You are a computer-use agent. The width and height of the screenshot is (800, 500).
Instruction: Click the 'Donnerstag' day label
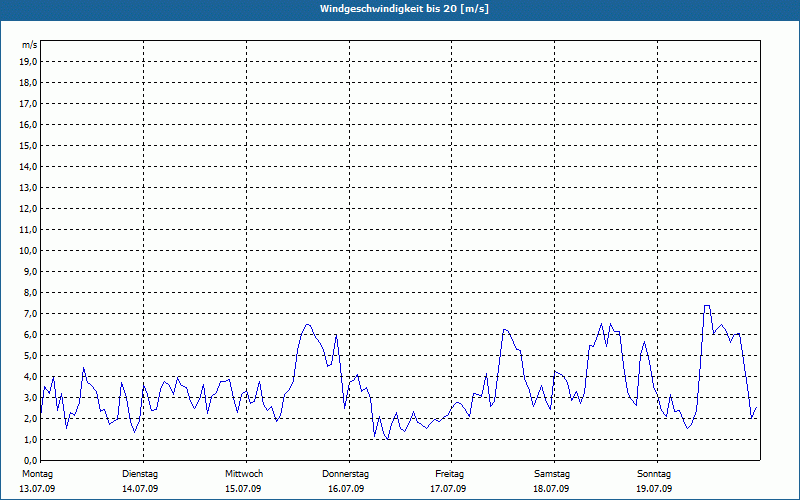tap(345, 474)
